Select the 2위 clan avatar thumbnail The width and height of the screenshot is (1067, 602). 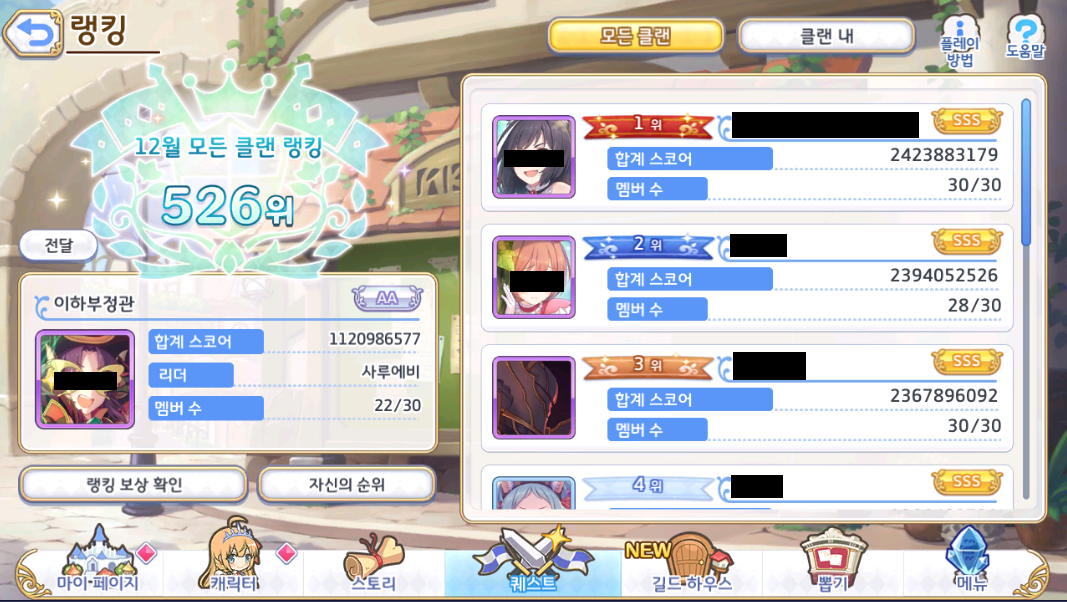click(534, 278)
